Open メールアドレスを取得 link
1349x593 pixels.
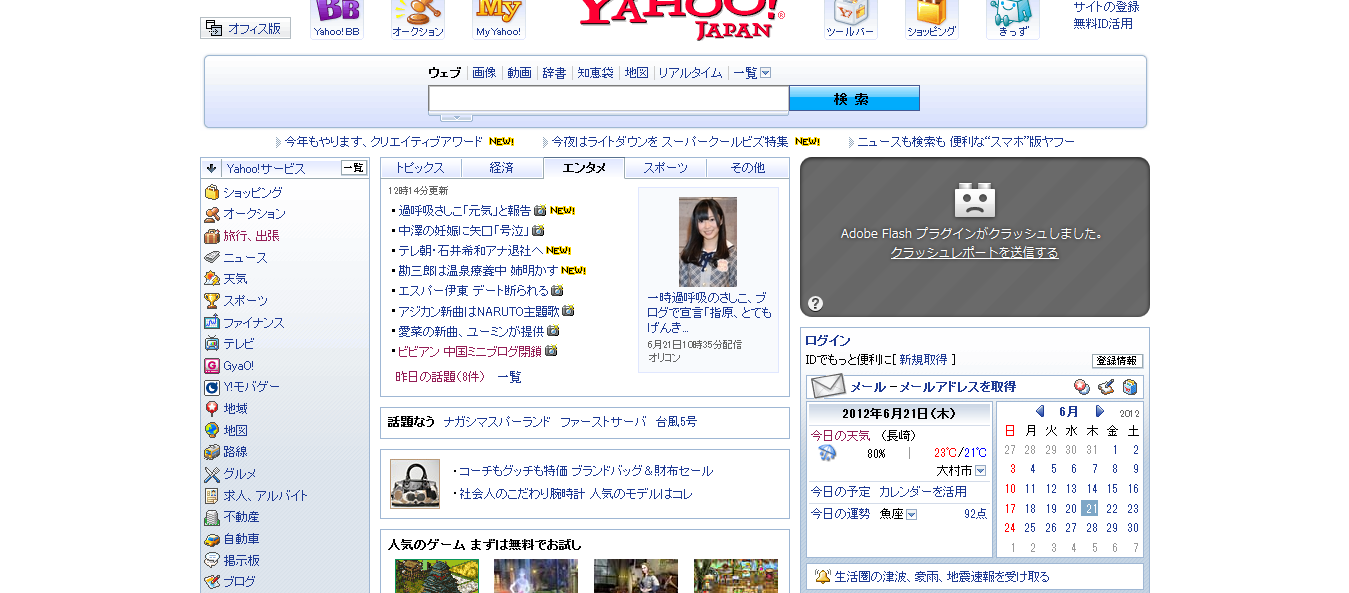(x=957, y=387)
